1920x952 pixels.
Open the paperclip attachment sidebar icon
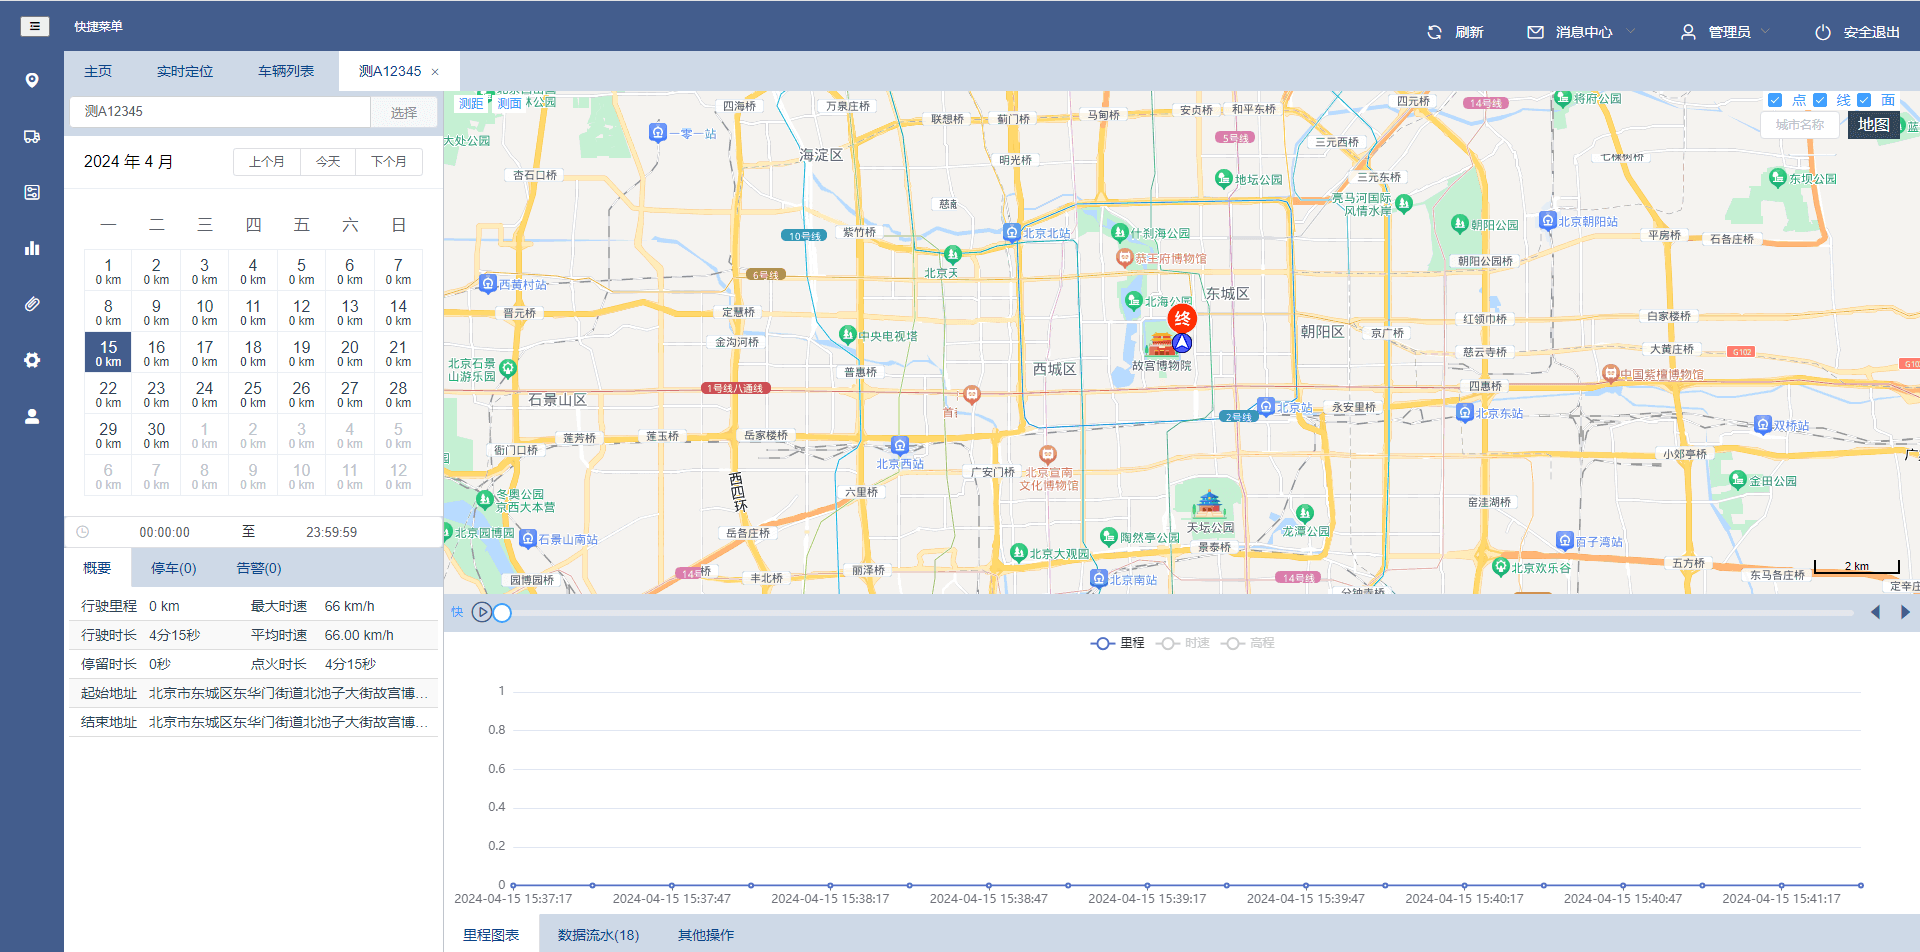coord(32,304)
